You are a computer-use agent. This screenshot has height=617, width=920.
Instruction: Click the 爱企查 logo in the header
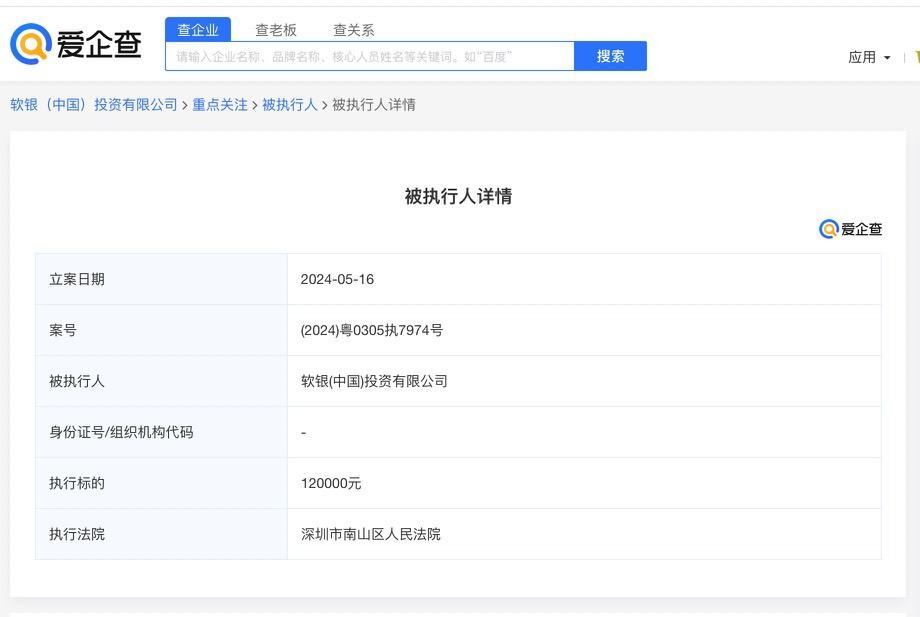76,44
